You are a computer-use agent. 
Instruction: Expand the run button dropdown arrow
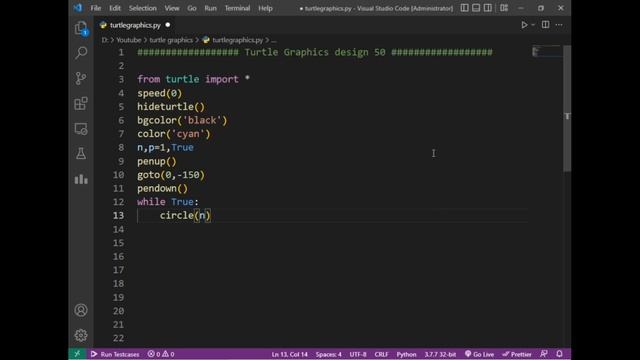click(x=533, y=25)
